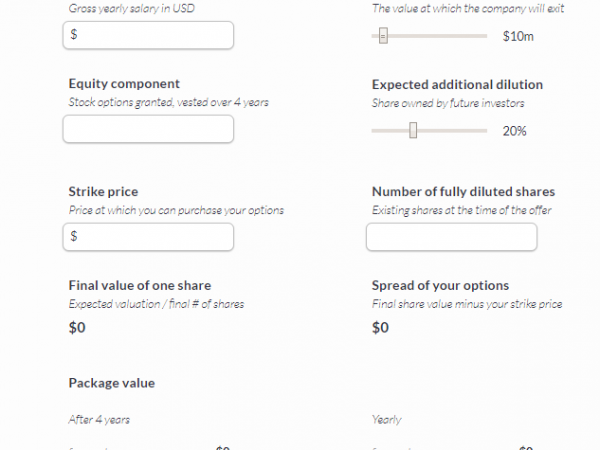
Task: Click the $10m exit value readout
Action: coord(518,37)
